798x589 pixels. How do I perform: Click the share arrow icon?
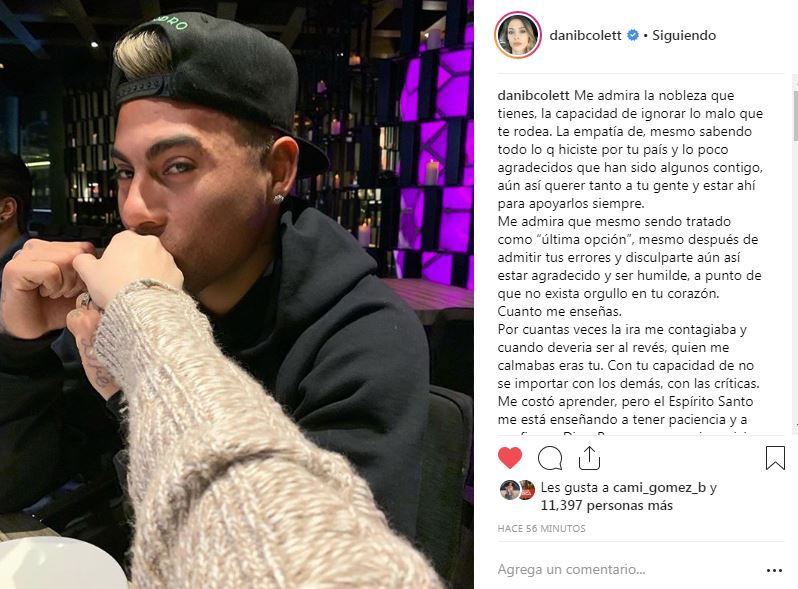pos(589,458)
